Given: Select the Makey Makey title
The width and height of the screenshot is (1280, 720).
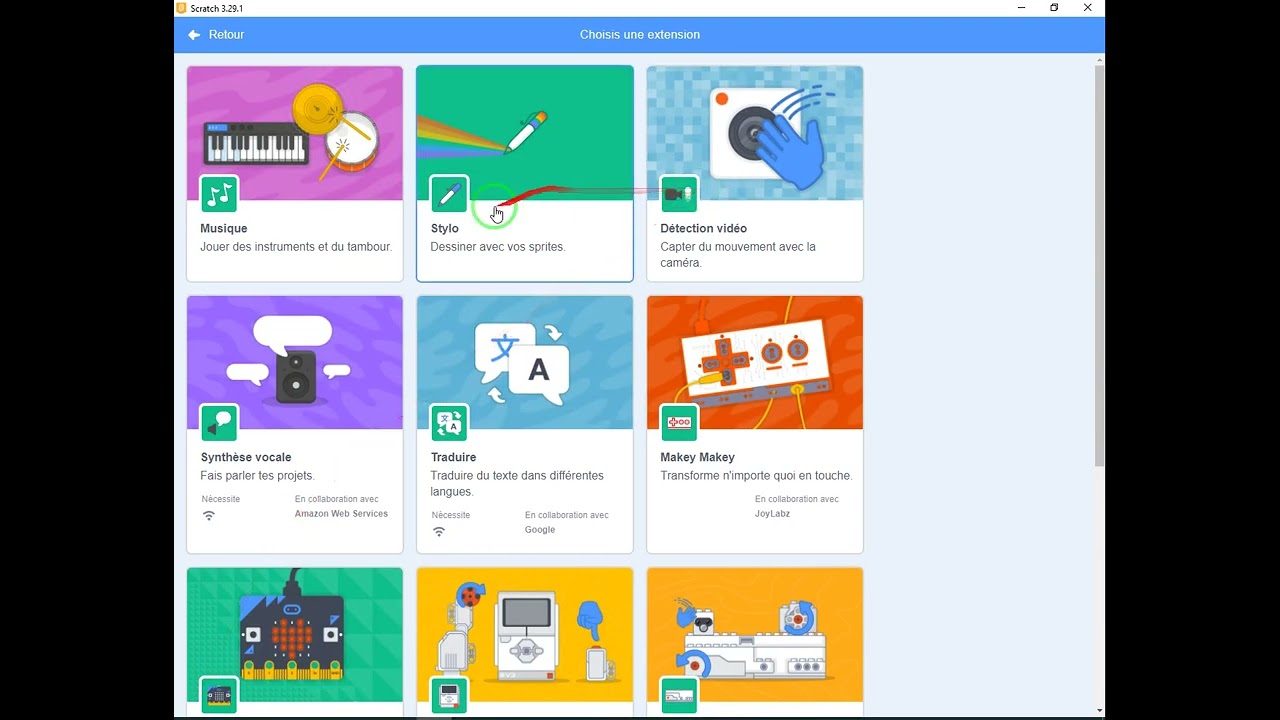Looking at the screenshot, I should [x=697, y=458].
